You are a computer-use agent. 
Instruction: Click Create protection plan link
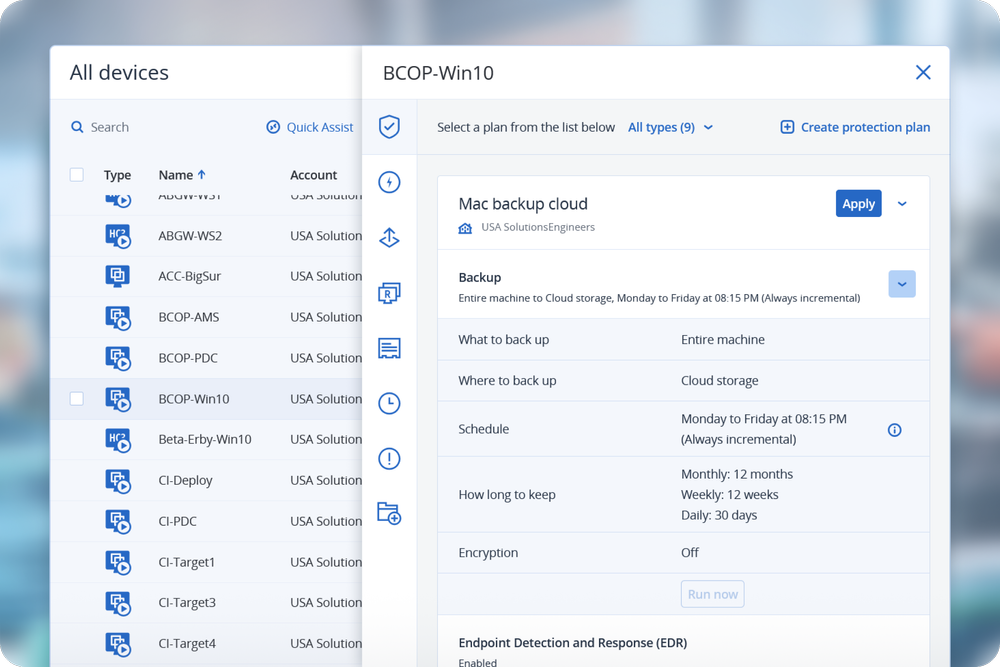point(855,127)
